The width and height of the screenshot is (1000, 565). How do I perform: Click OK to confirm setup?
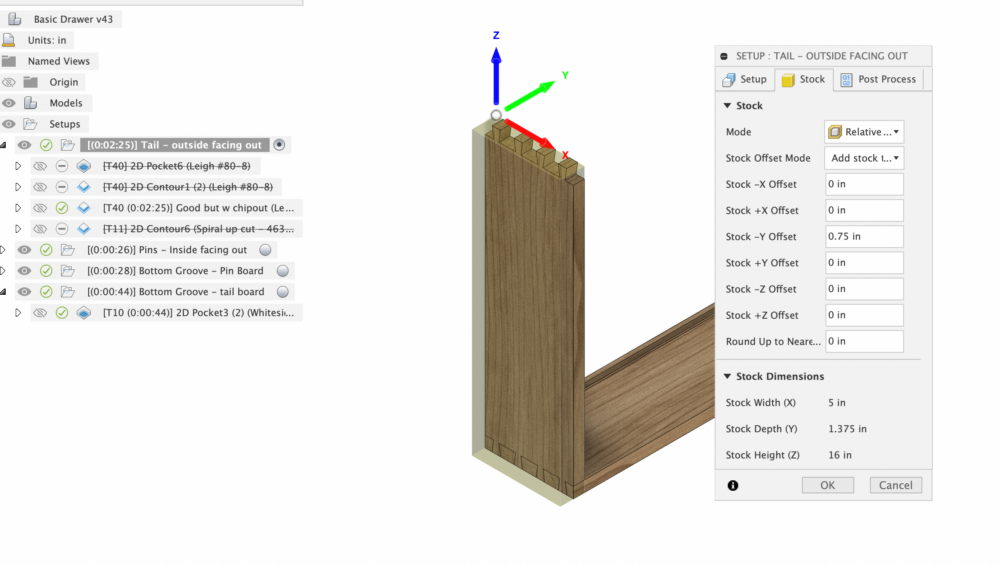(827, 485)
